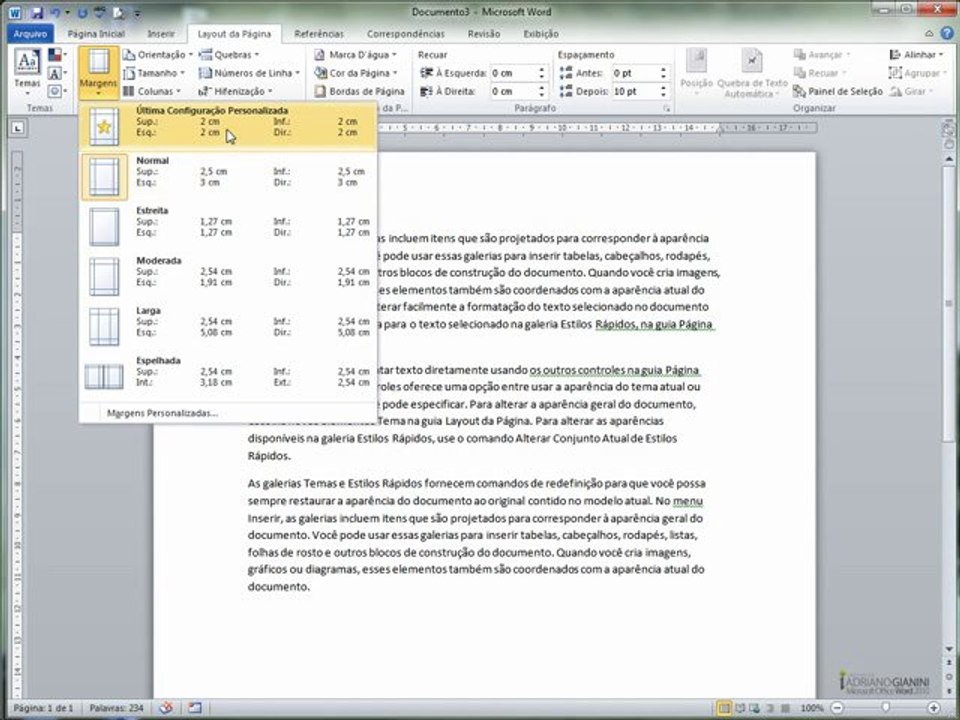Switch to the Inserir tab
Image resolution: width=960 pixels, height=720 pixels.
161,34
